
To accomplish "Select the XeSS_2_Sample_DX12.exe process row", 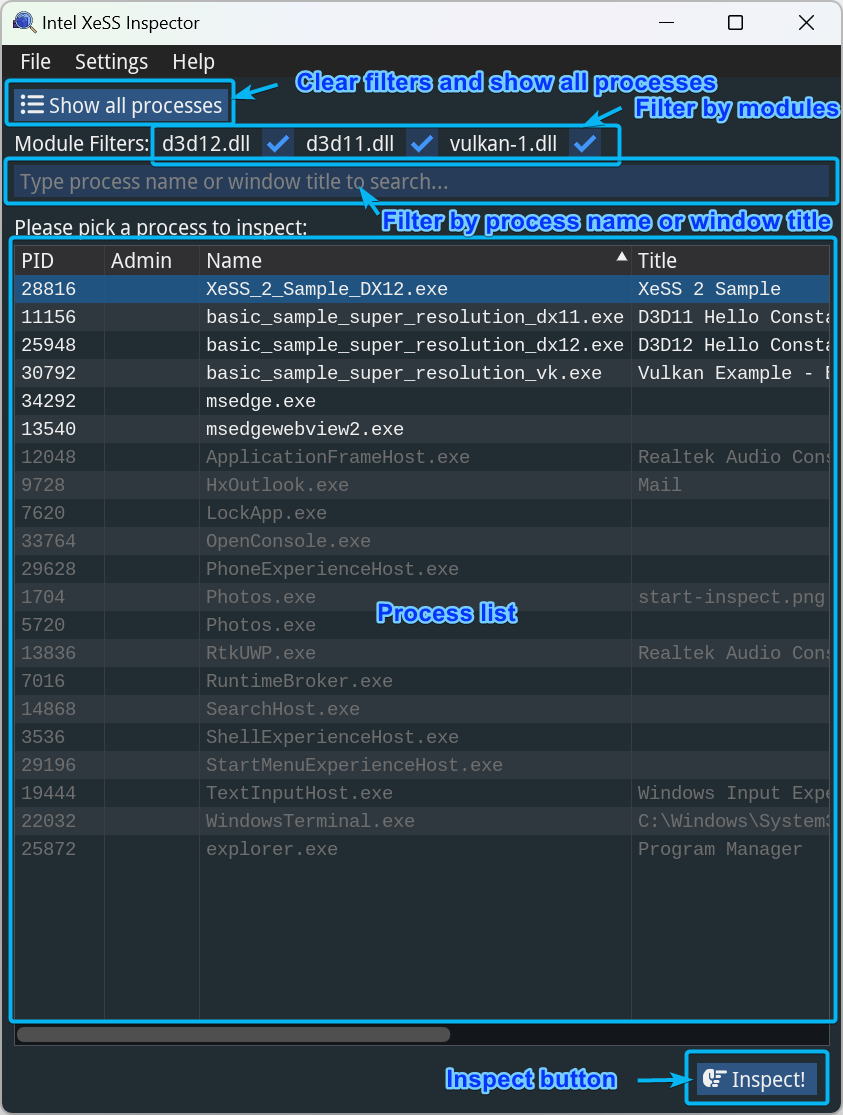I will coord(421,289).
